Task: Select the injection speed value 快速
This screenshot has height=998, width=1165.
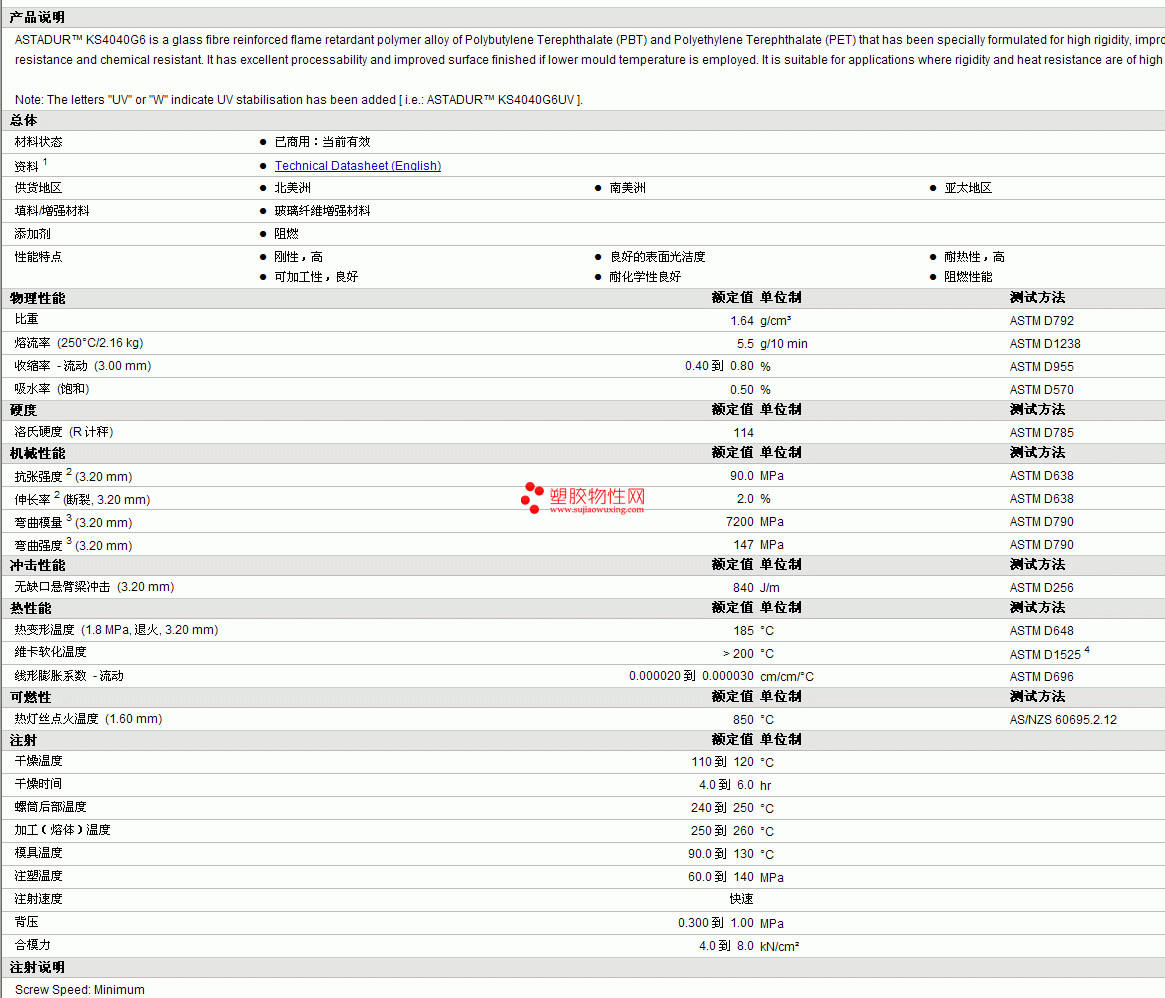Action: (x=741, y=900)
